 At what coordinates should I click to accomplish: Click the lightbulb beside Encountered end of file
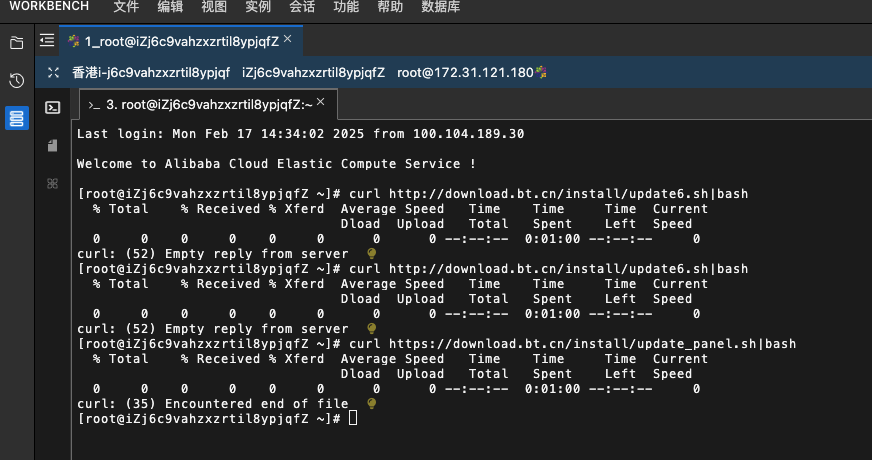[371, 404]
